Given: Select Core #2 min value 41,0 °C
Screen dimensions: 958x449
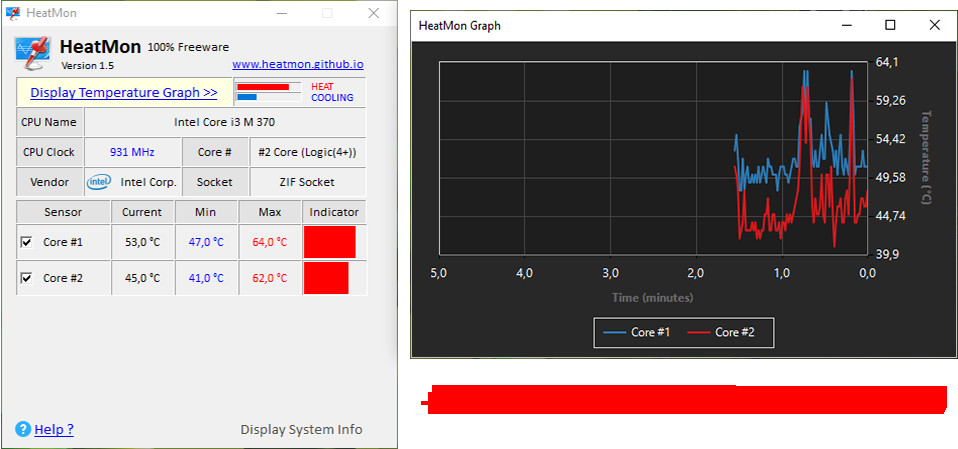Looking at the screenshot, I should tap(206, 279).
